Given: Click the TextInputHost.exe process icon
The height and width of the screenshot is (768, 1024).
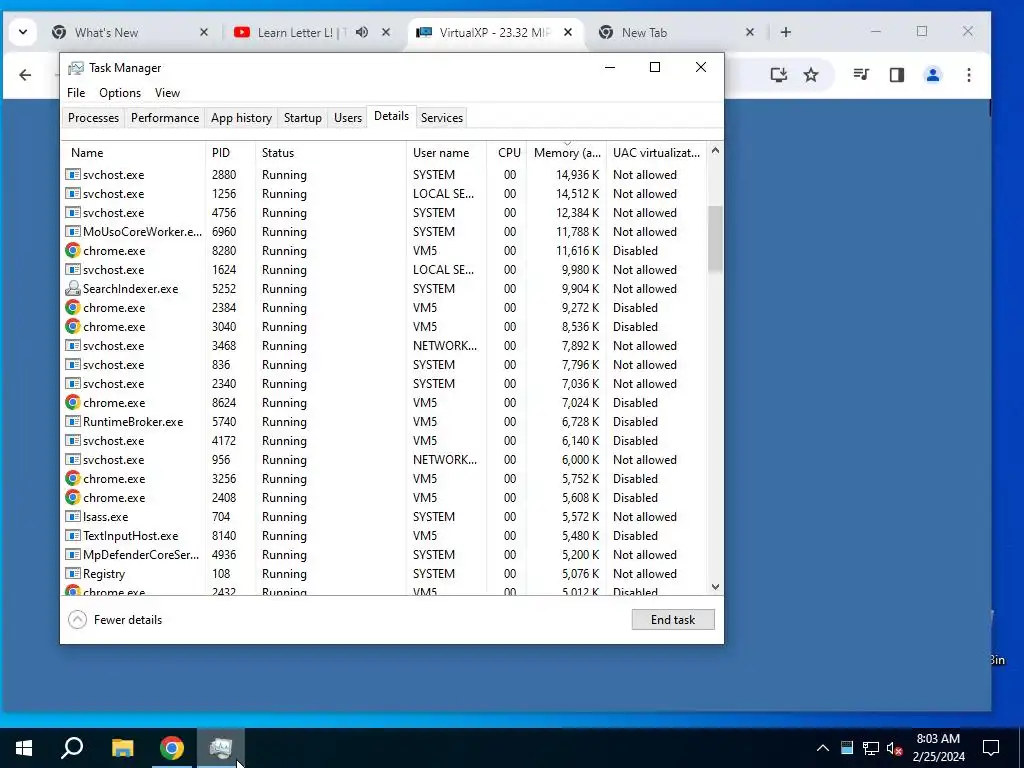Looking at the screenshot, I should [72, 536].
